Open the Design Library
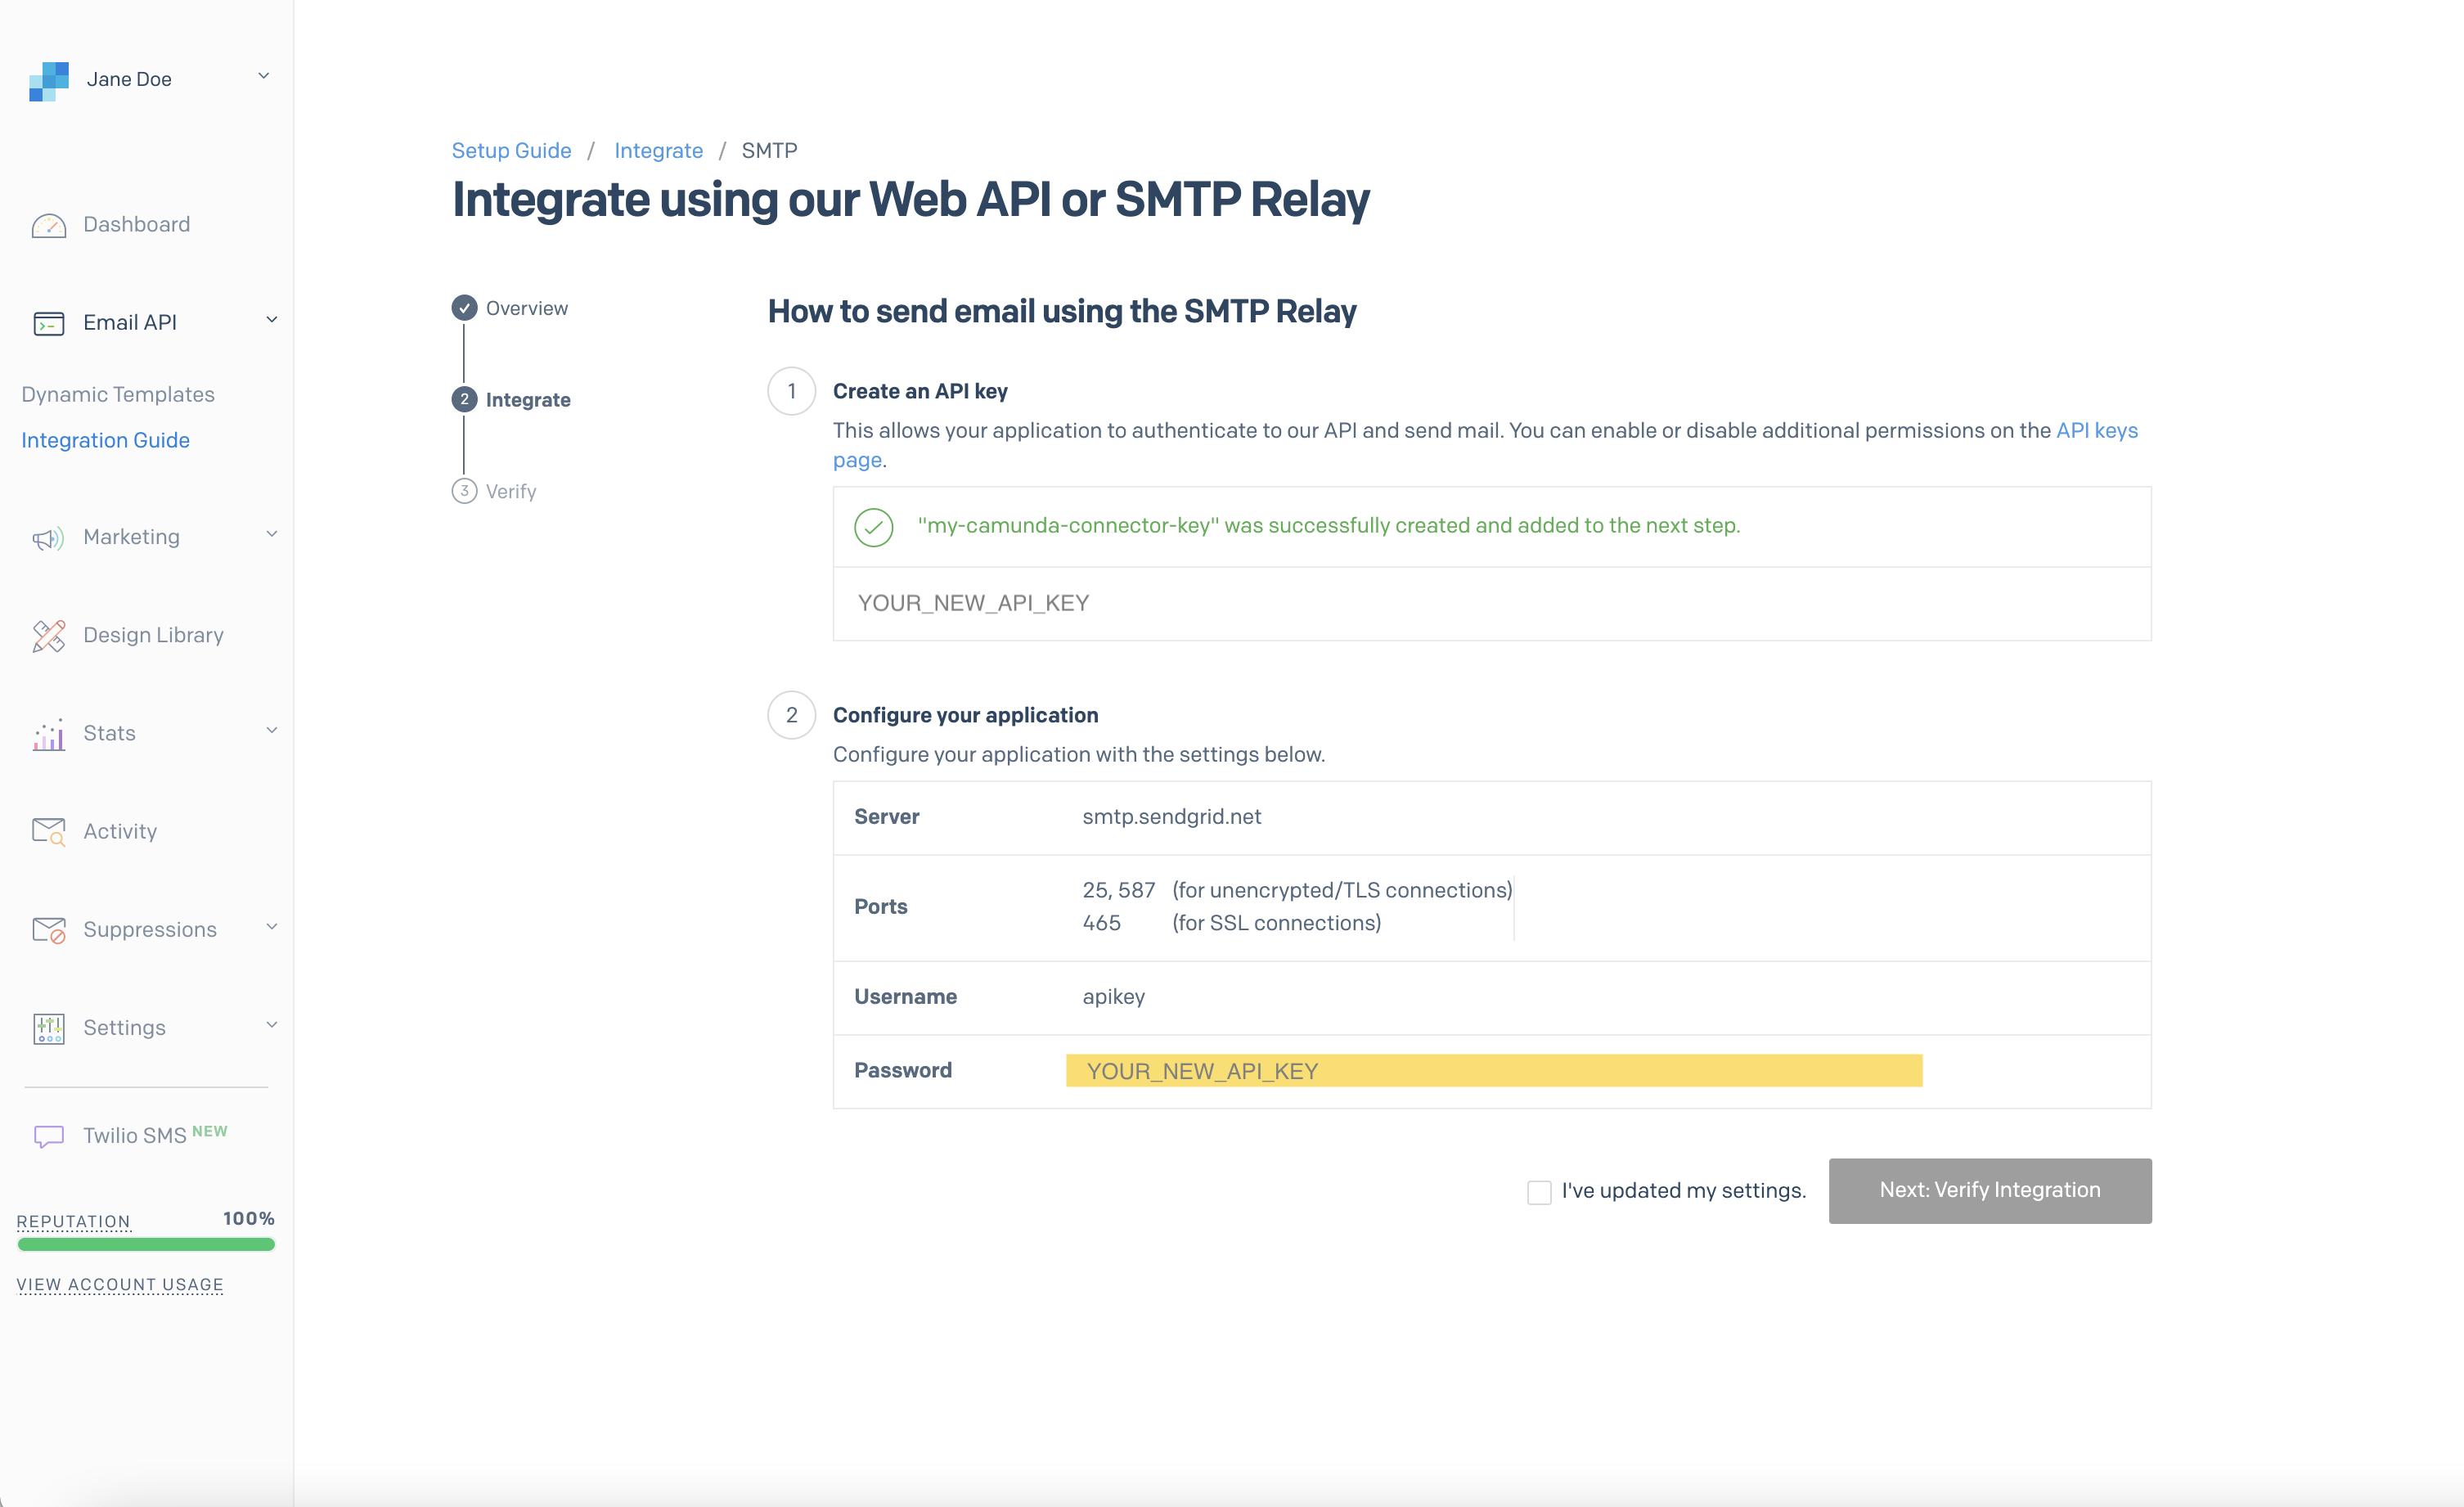The image size is (2464, 1507). (x=153, y=634)
